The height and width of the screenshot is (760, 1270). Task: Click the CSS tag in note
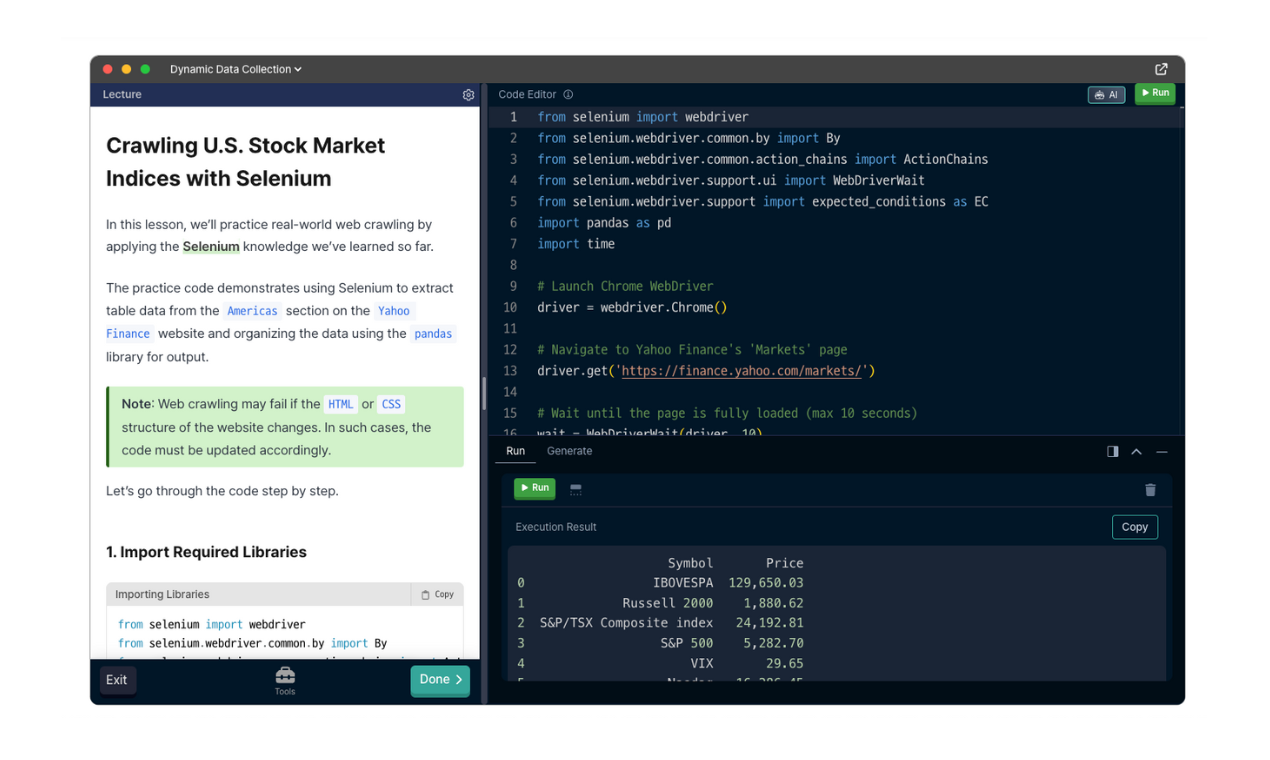tap(391, 405)
